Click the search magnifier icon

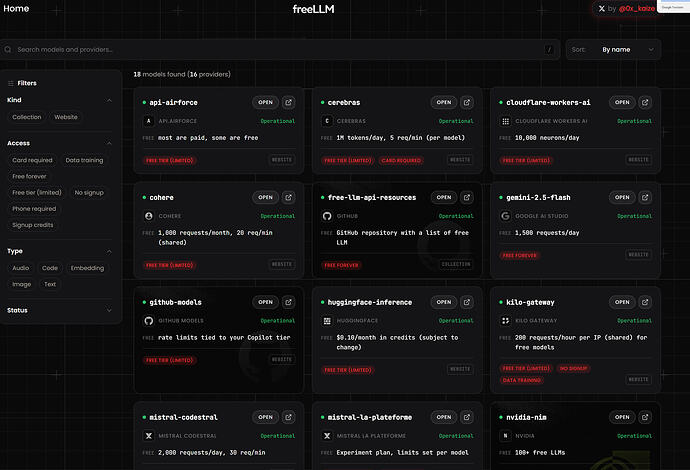(x=8, y=49)
